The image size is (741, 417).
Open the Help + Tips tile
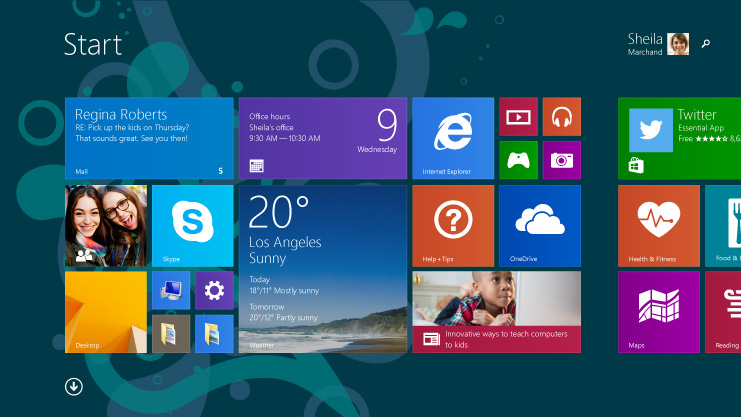click(x=453, y=226)
